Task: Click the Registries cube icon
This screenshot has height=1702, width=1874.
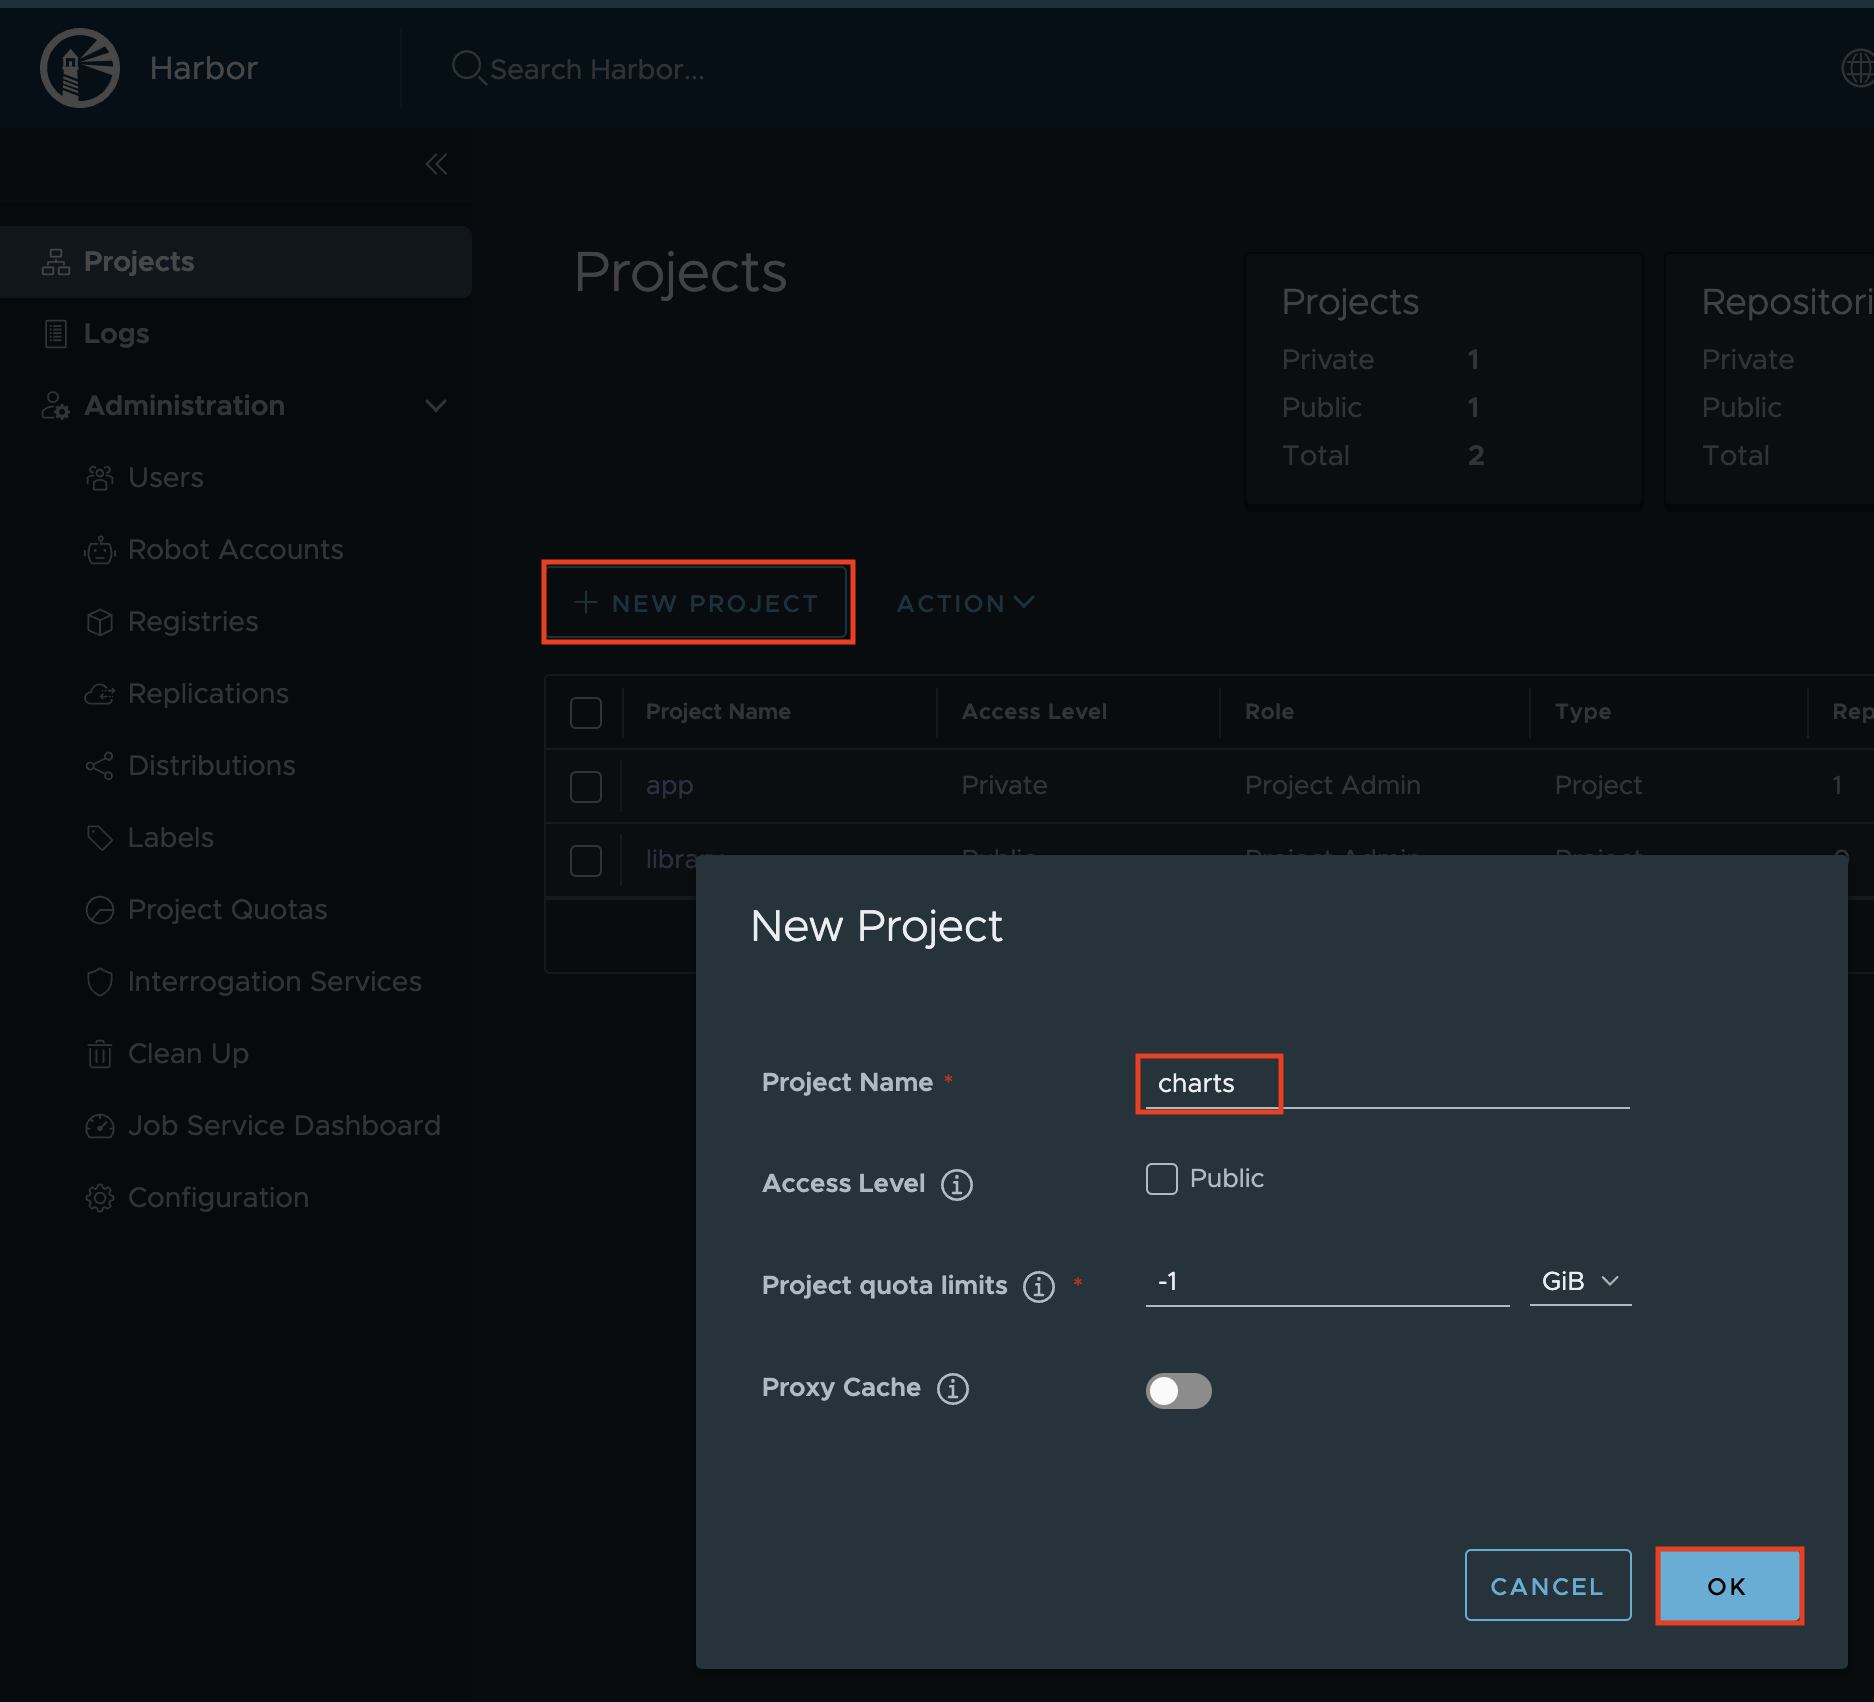Action: [x=100, y=622]
